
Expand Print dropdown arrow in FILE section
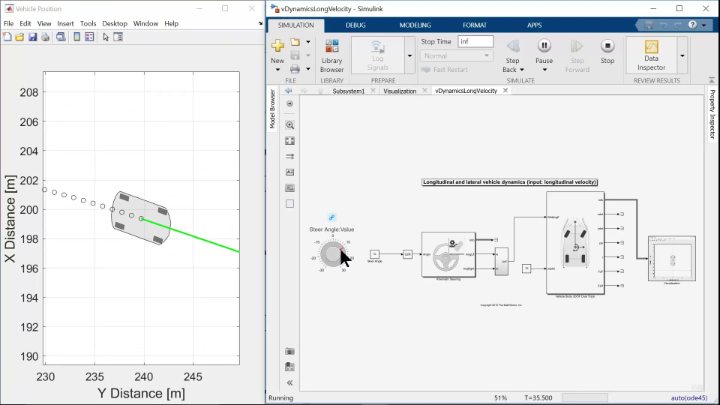[x=308, y=69]
